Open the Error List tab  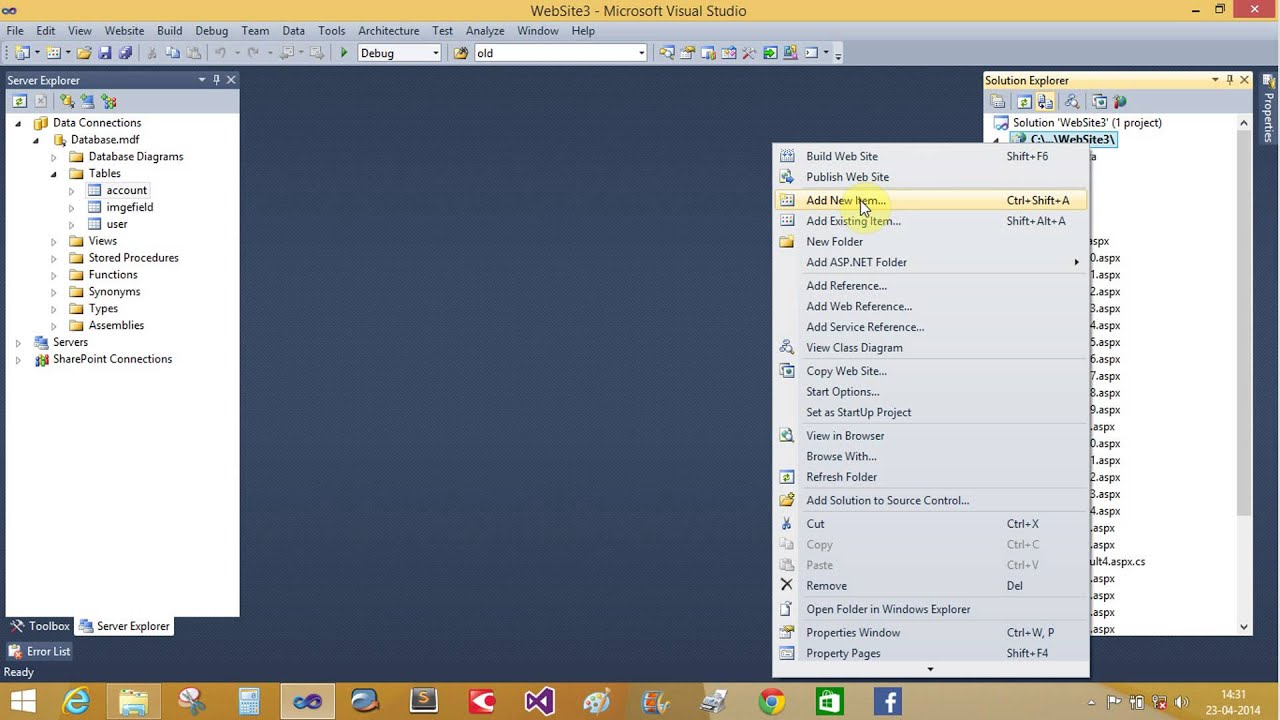click(x=40, y=651)
